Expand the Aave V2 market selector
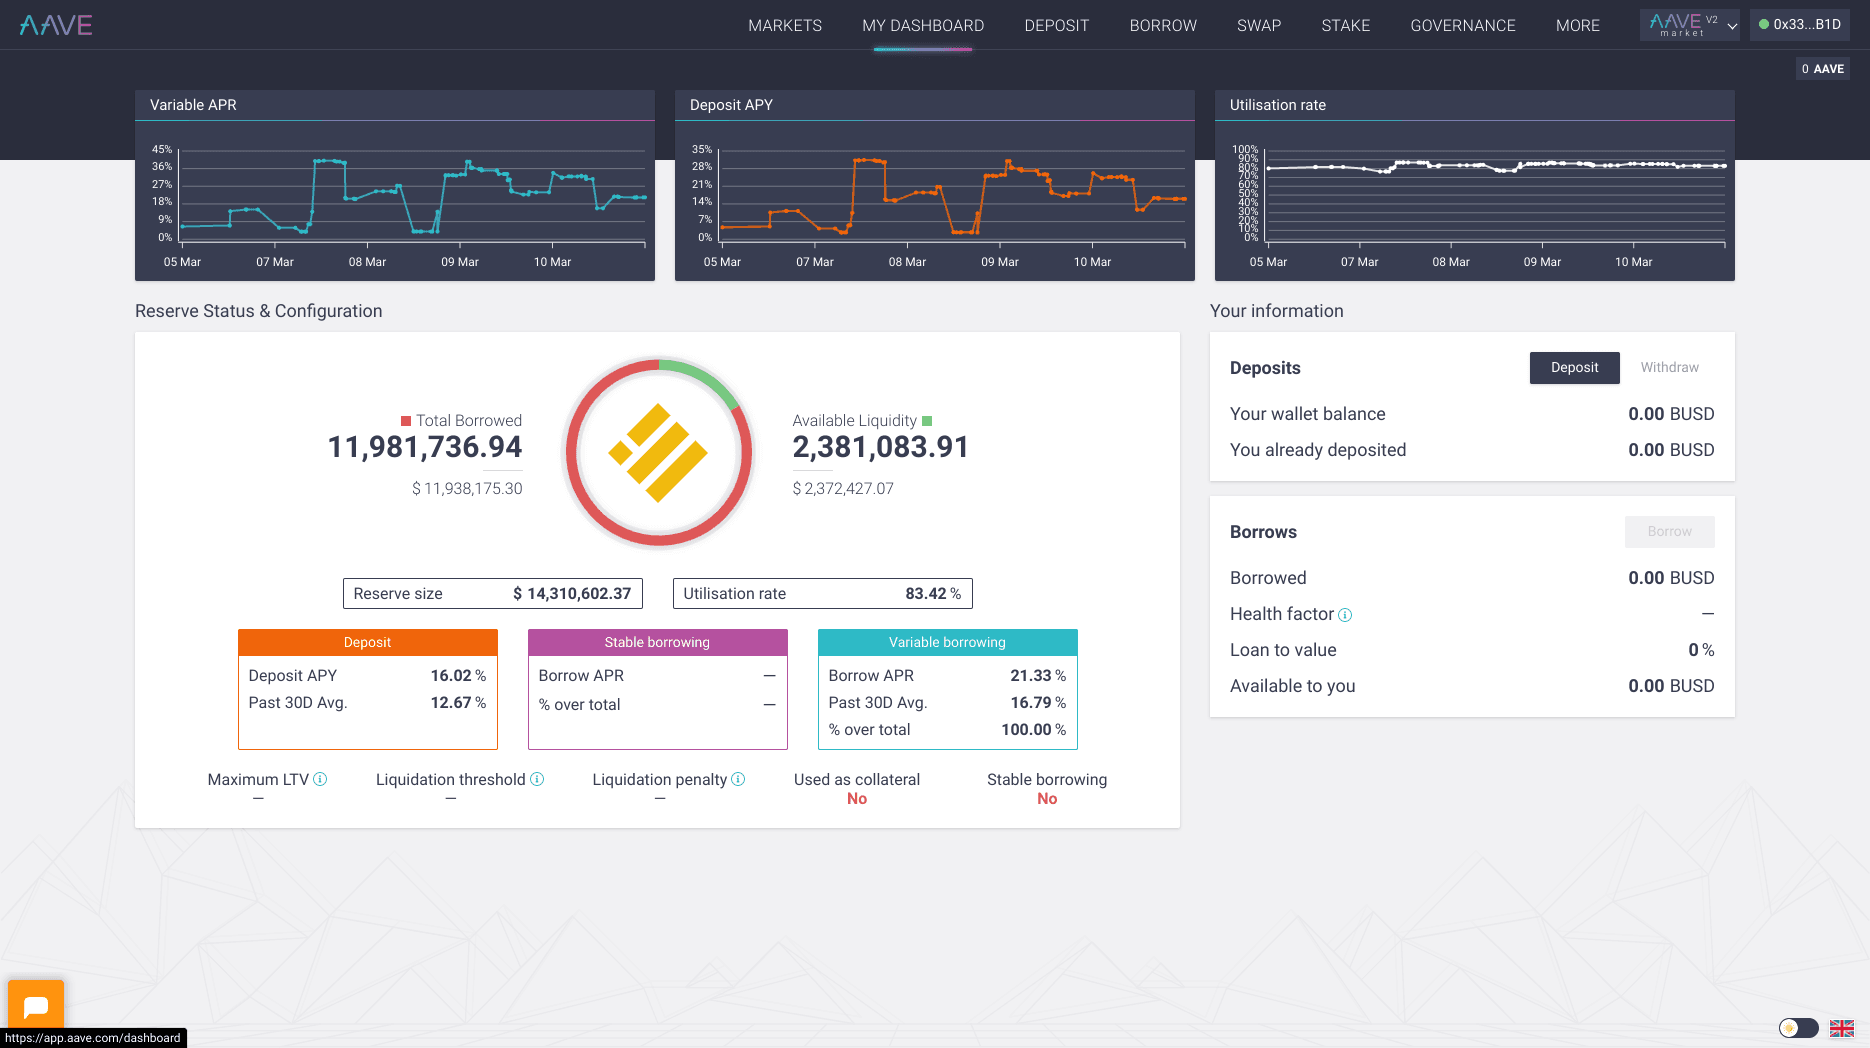This screenshot has height=1048, width=1870. (x=1689, y=25)
